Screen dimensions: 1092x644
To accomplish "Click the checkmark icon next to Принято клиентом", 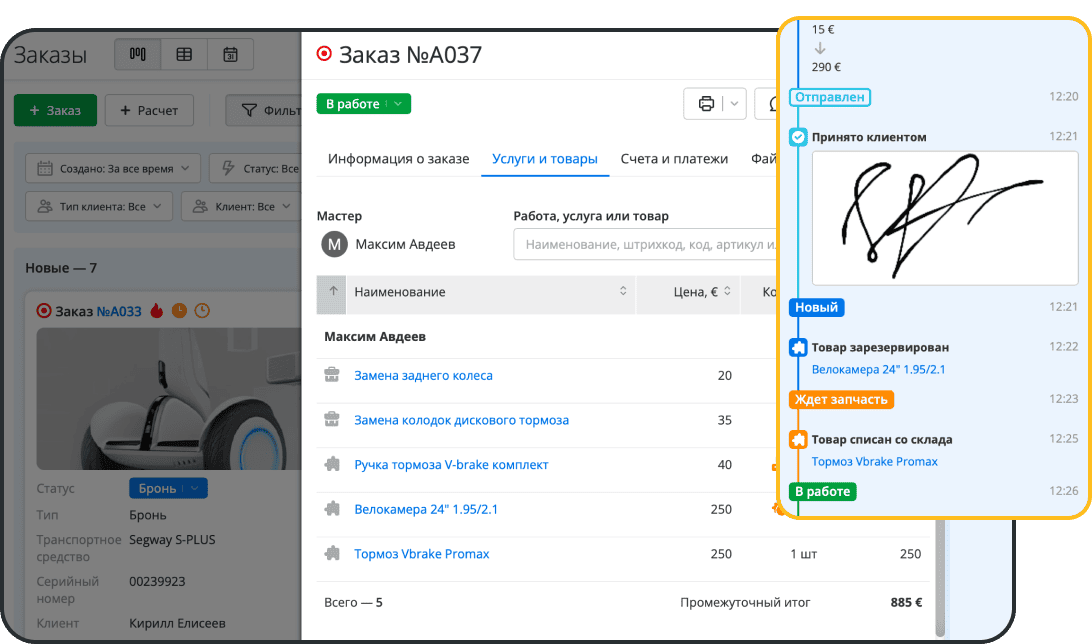I will pos(798,137).
